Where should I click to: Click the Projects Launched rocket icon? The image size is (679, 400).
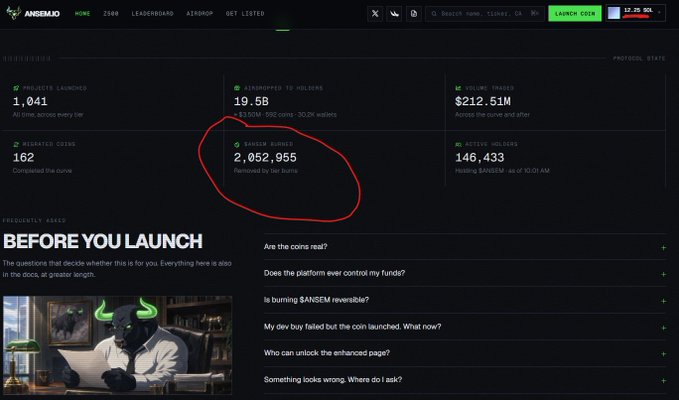(x=16, y=88)
